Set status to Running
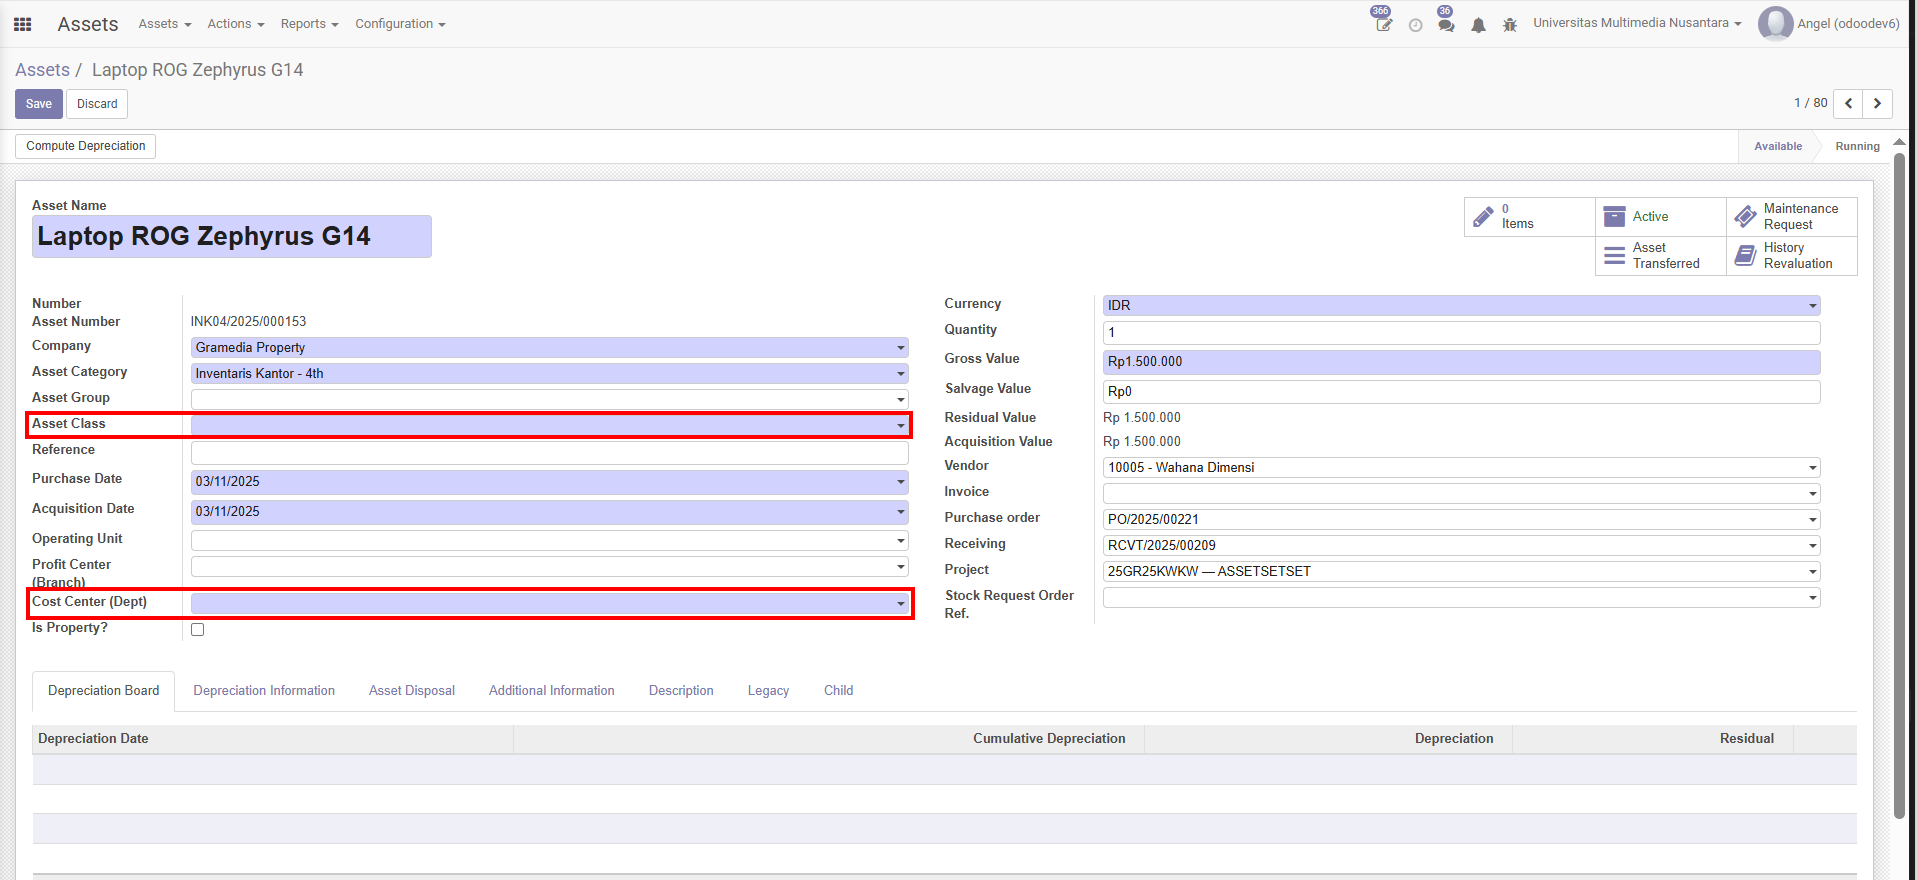Image resolution: width=1917 pixels, height=880 pixels. [1857, 146]
